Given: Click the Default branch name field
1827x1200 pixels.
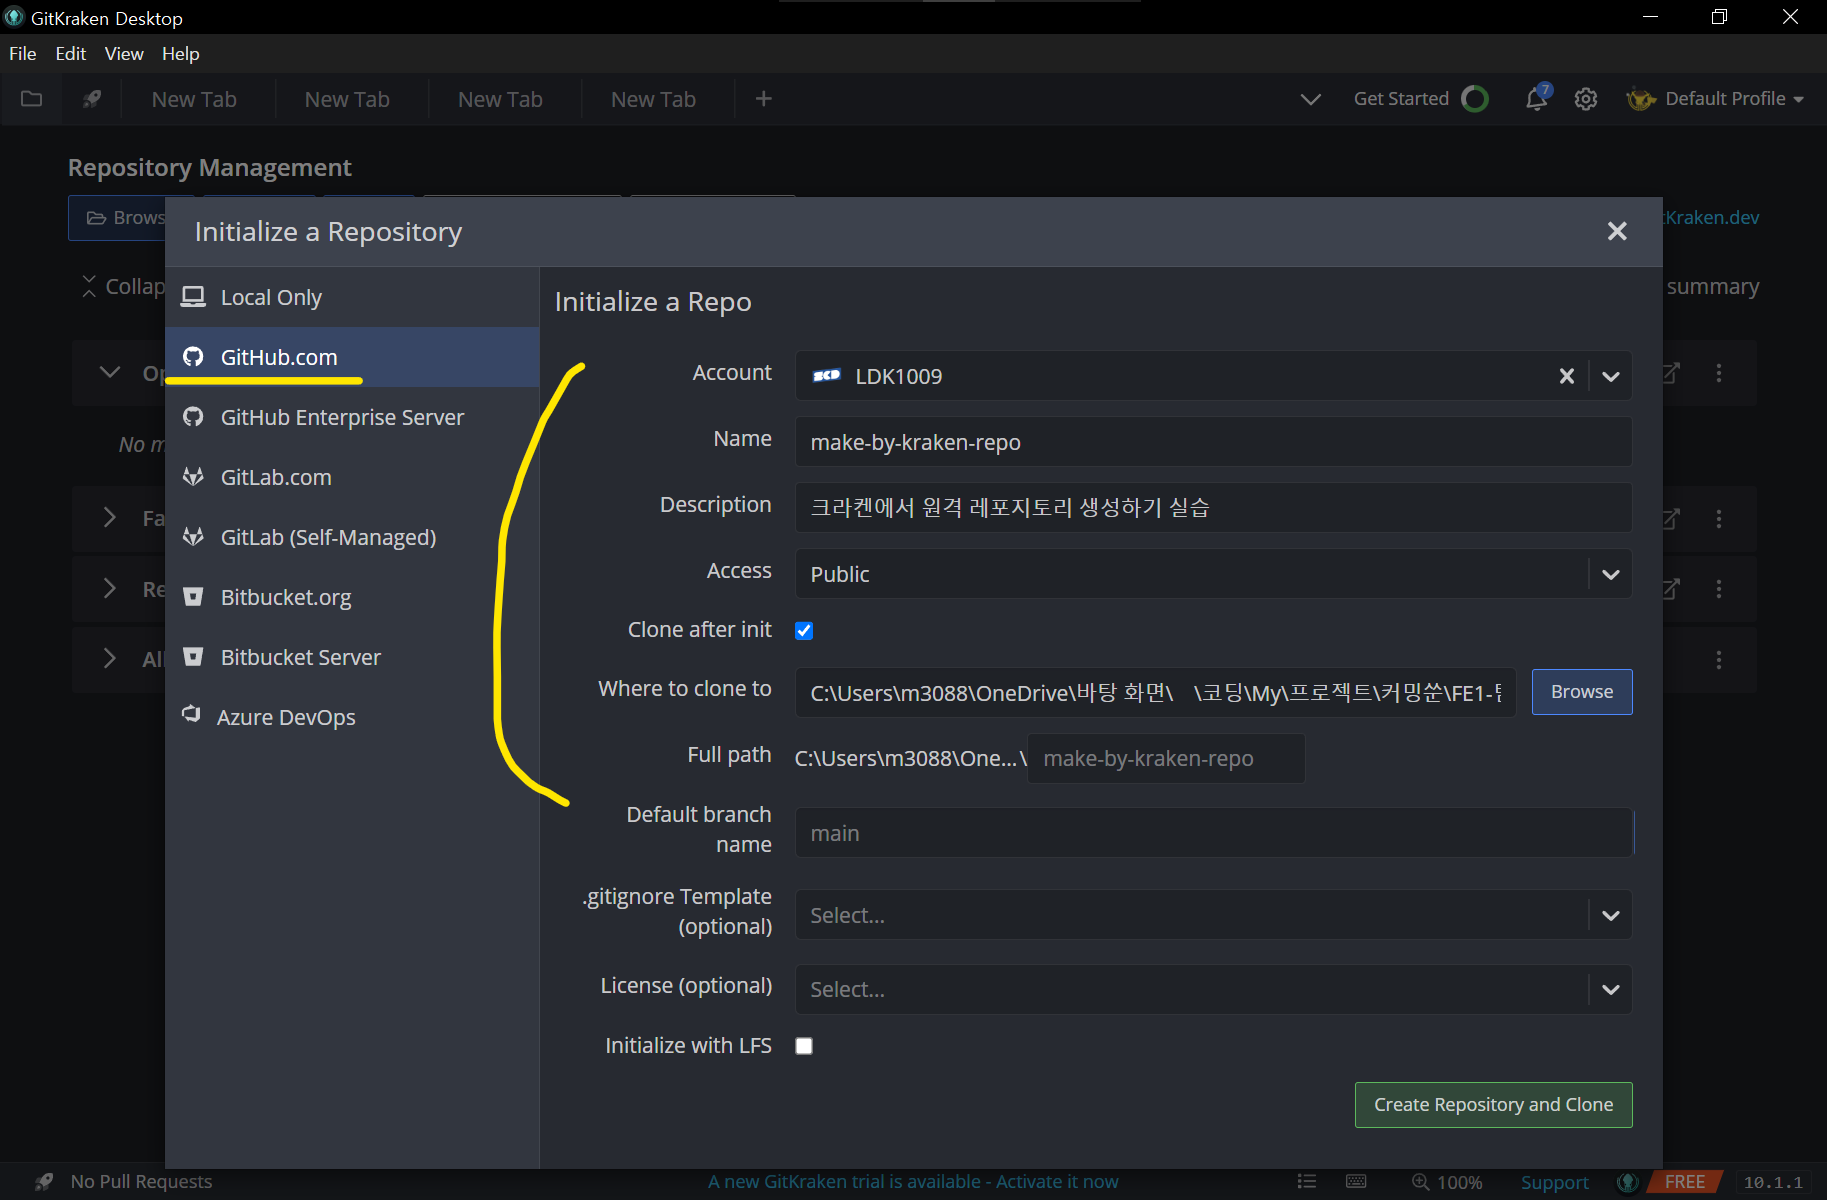Looking at the screenshot, I should [1213, 833].
